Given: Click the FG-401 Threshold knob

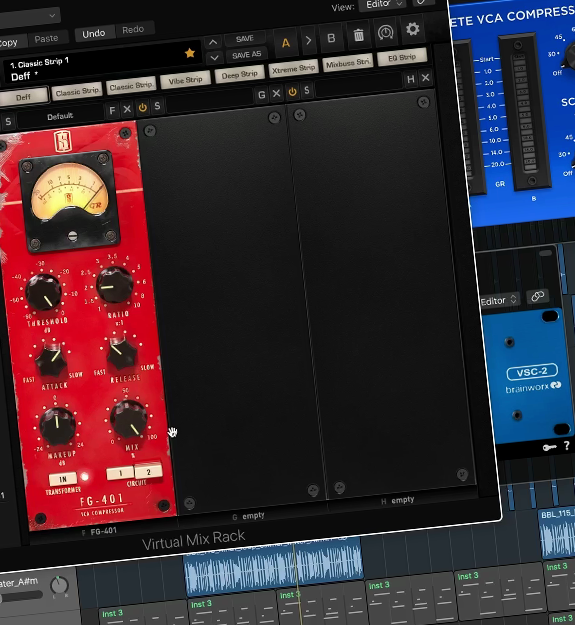Looking at the screenshot, I should [43, 292].
